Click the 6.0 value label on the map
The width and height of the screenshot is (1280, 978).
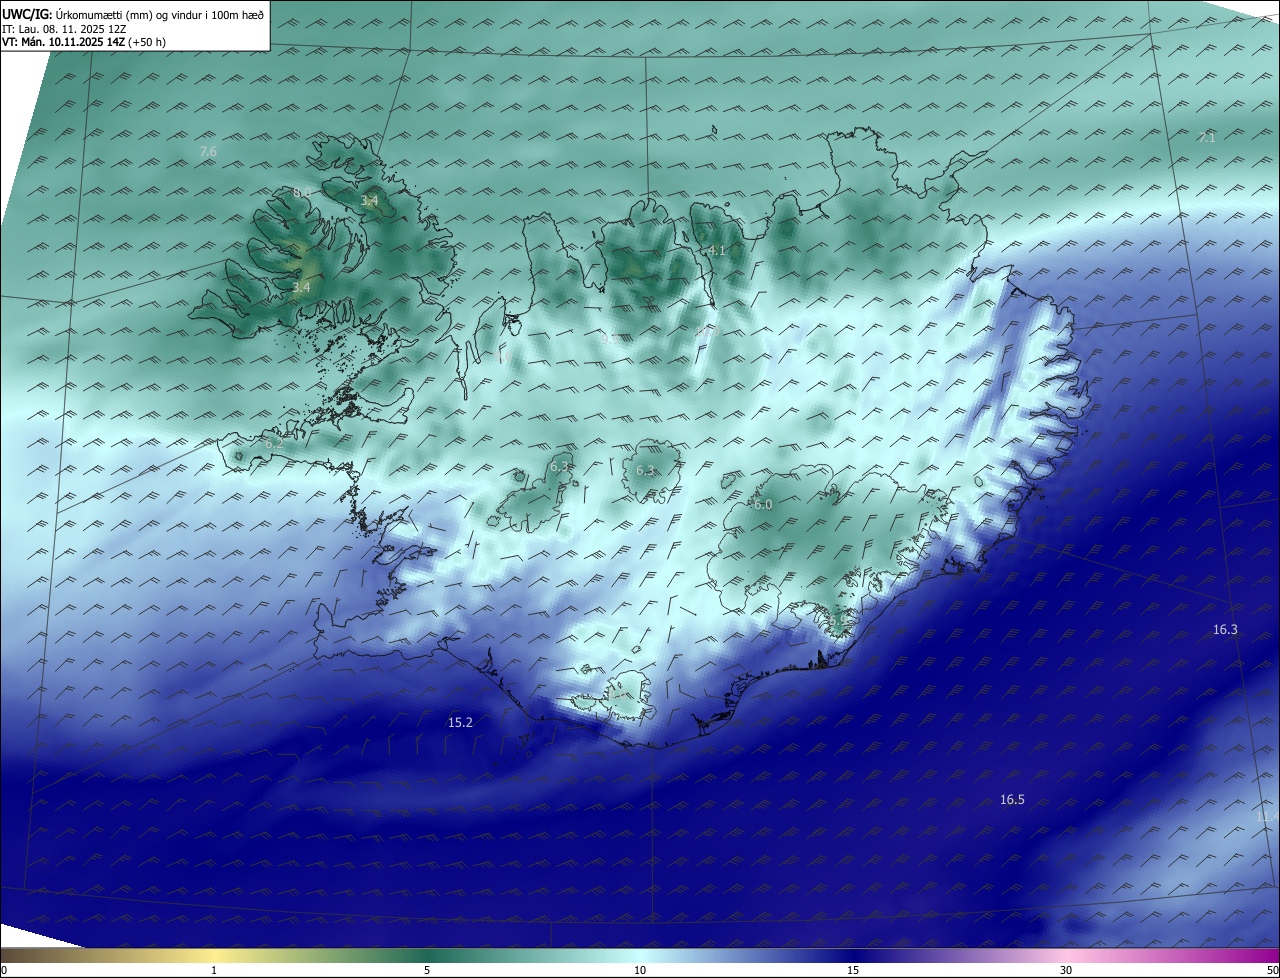[x=763, y=505]
